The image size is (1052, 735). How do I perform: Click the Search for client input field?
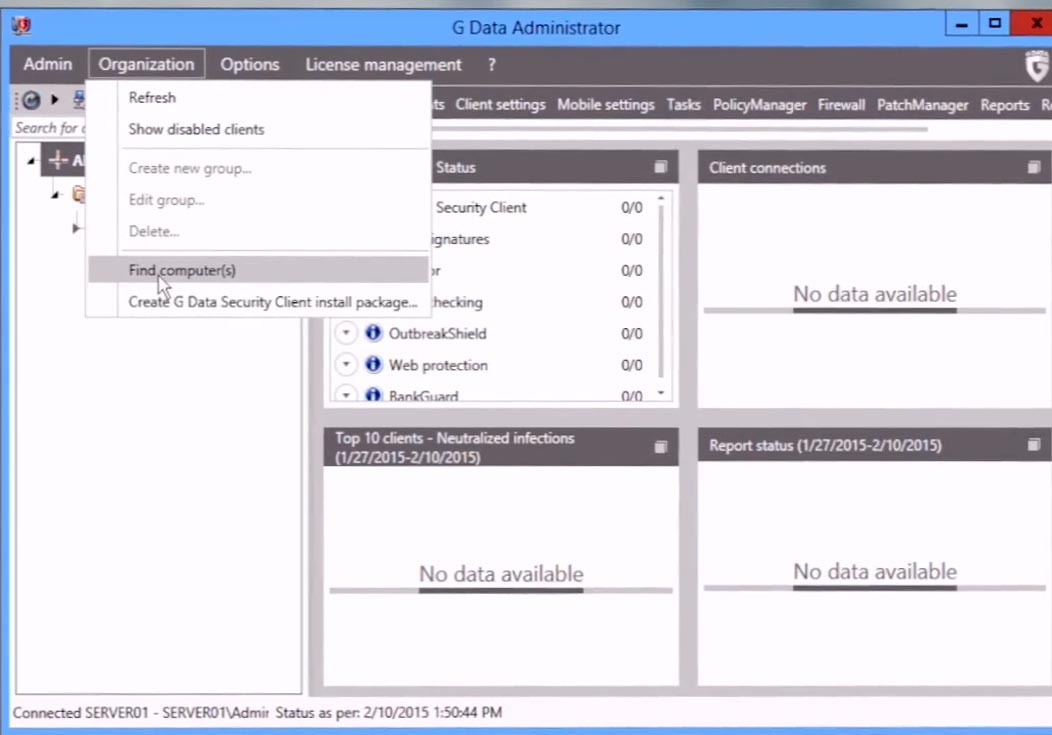pyautogui.click(x=49, y=127)
